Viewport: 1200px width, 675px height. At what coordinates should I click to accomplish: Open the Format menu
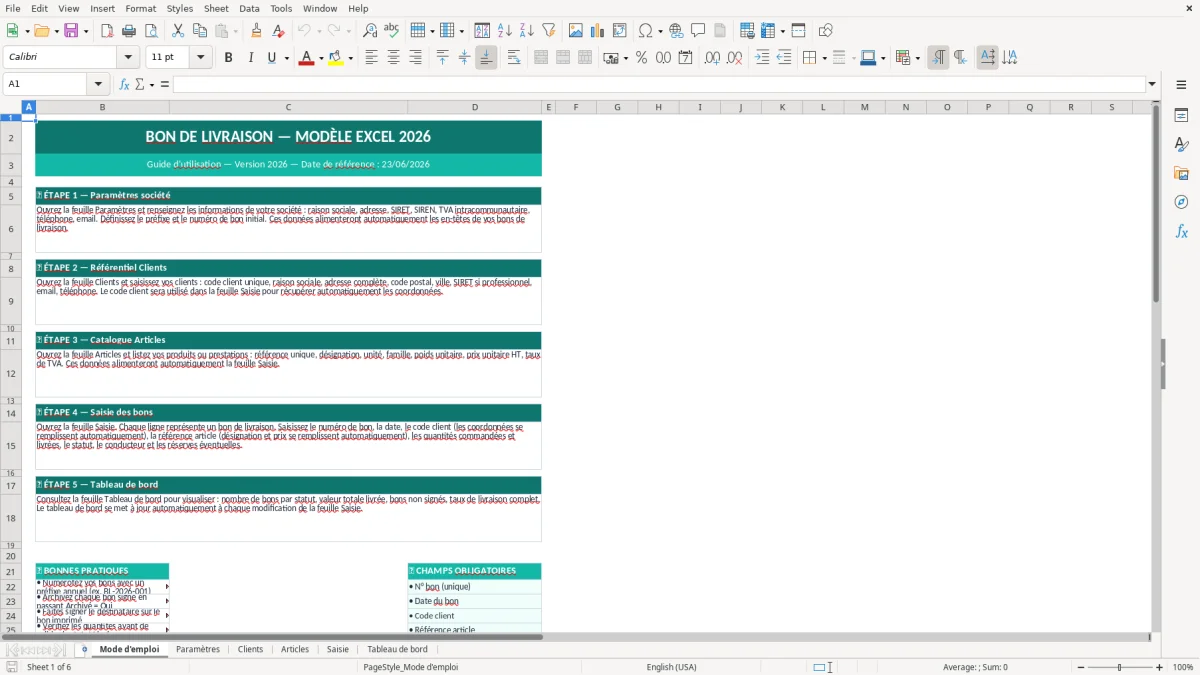pos(140,8)
